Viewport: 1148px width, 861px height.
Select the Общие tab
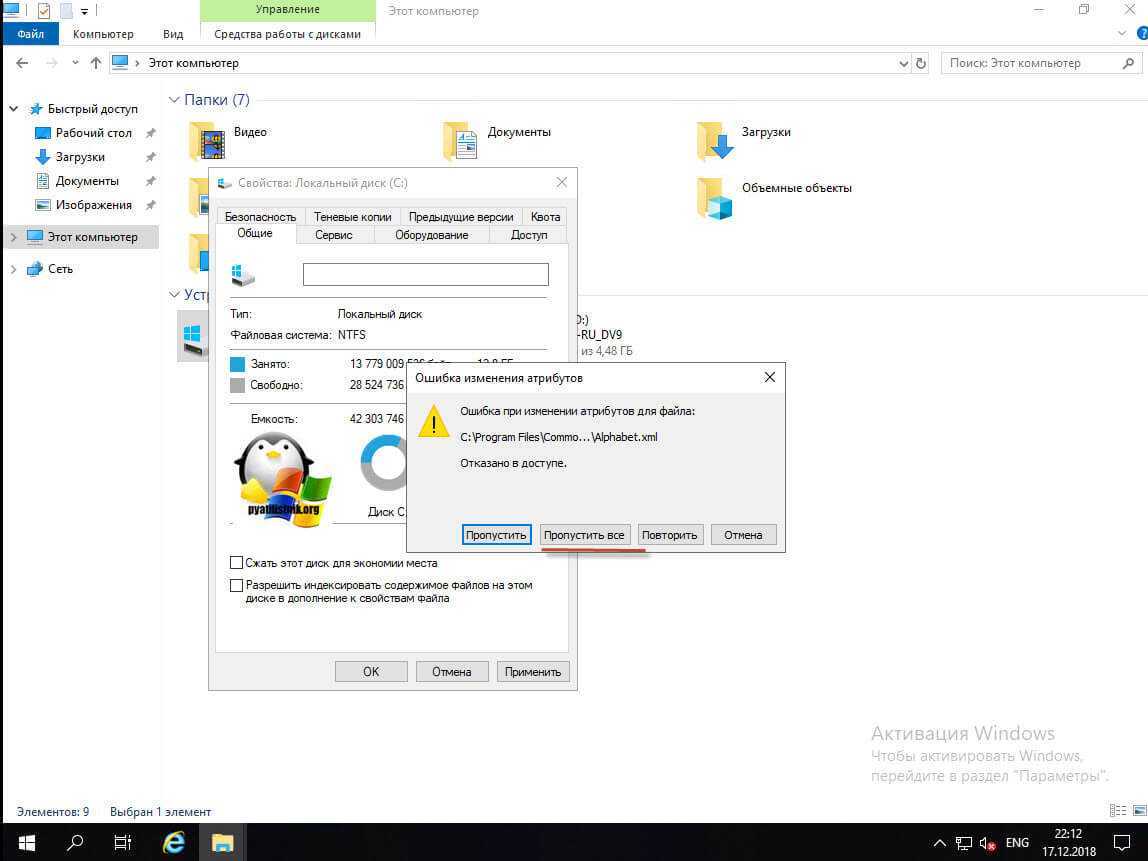click(255, 234)
